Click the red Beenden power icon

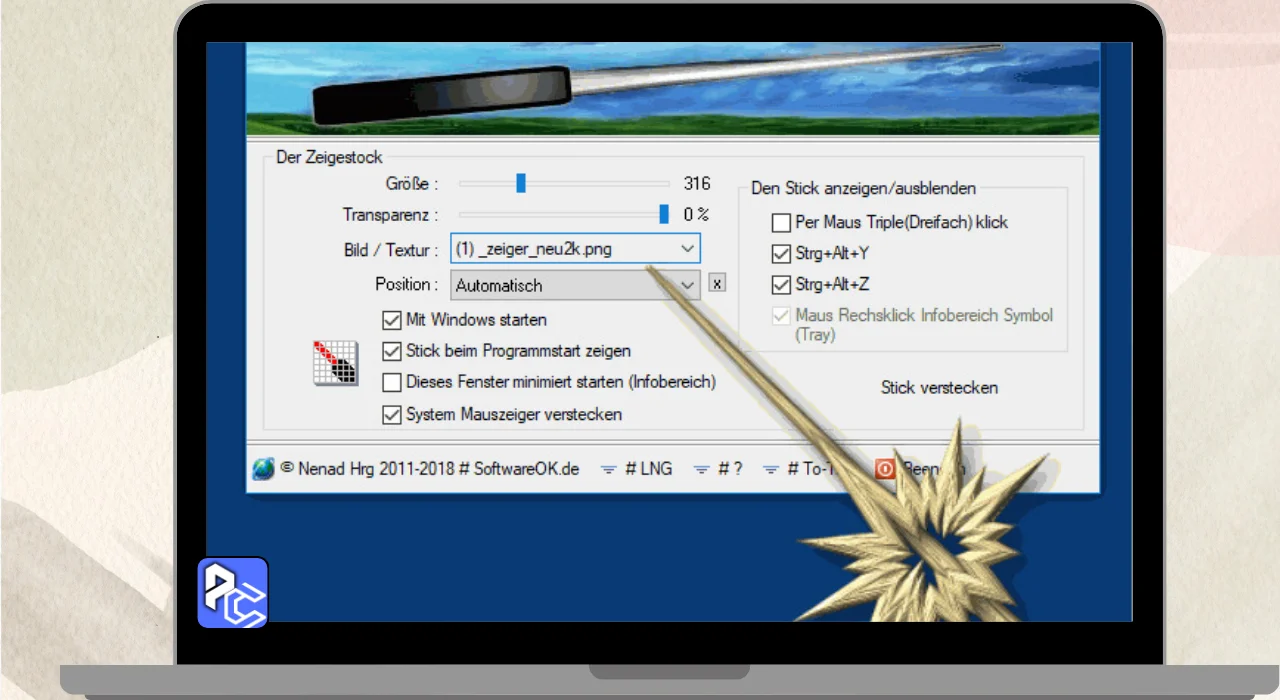(x=885, y=468)
